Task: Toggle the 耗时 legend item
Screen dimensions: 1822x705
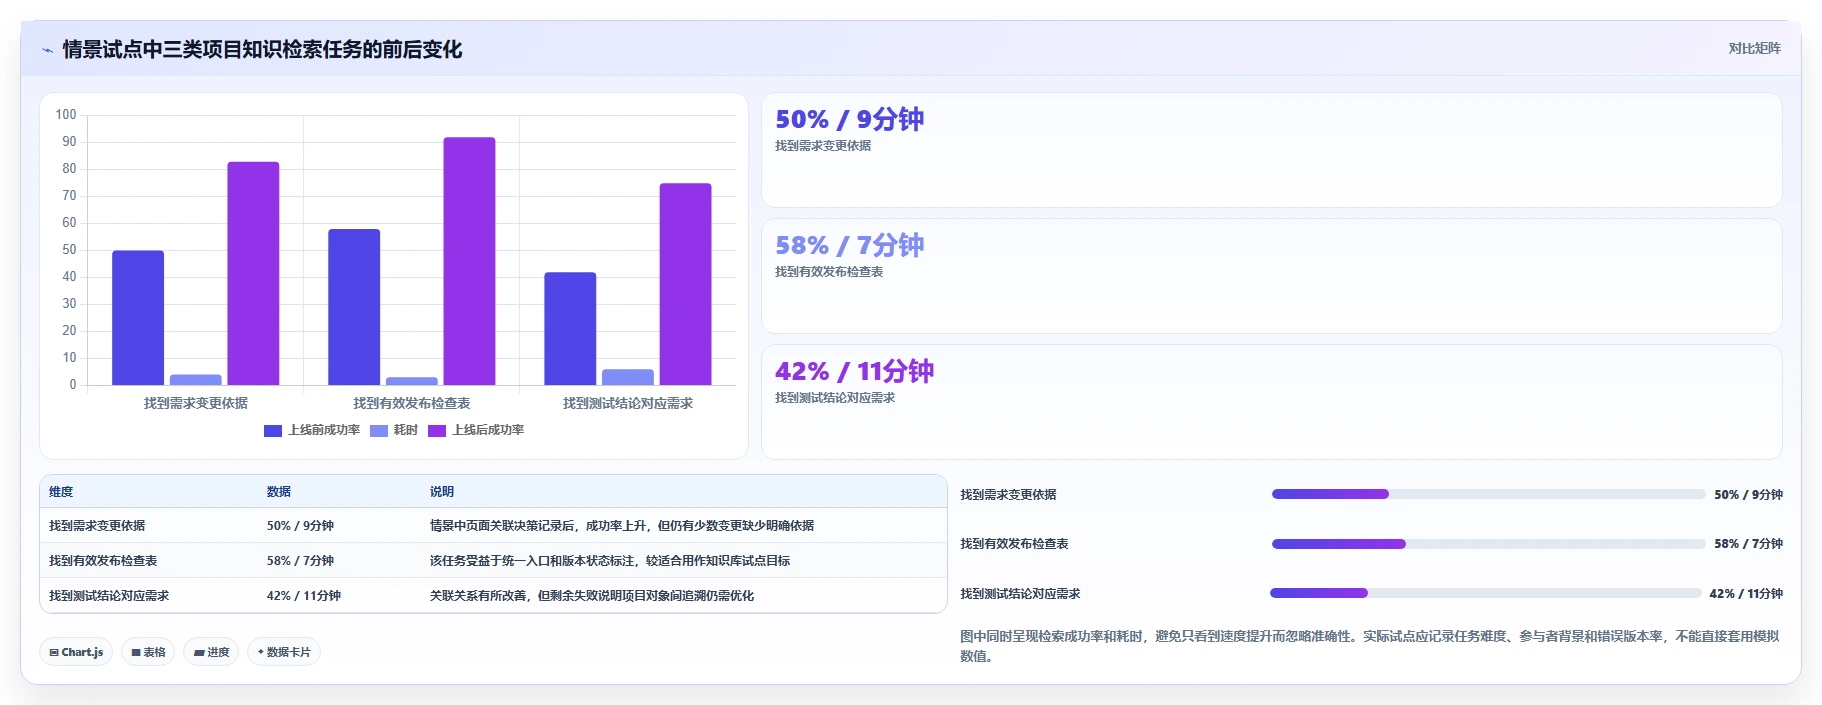Action: click(x=394, y=430)
